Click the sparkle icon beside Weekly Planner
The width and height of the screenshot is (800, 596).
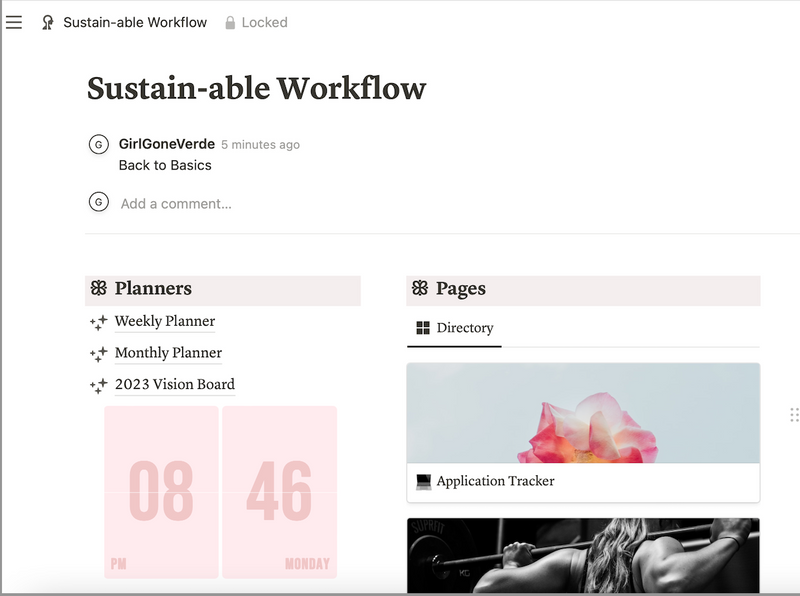pyautogui.click(x=98, y=322)
